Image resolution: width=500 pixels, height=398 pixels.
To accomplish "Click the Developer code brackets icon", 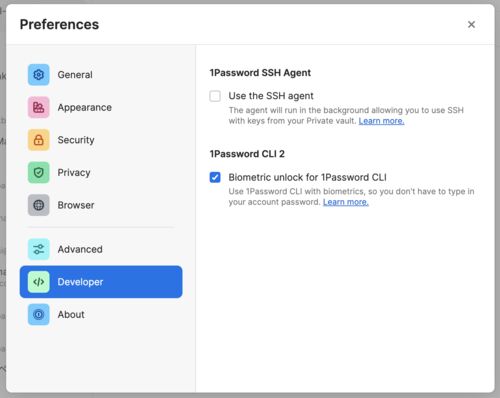I will point(39,282).
